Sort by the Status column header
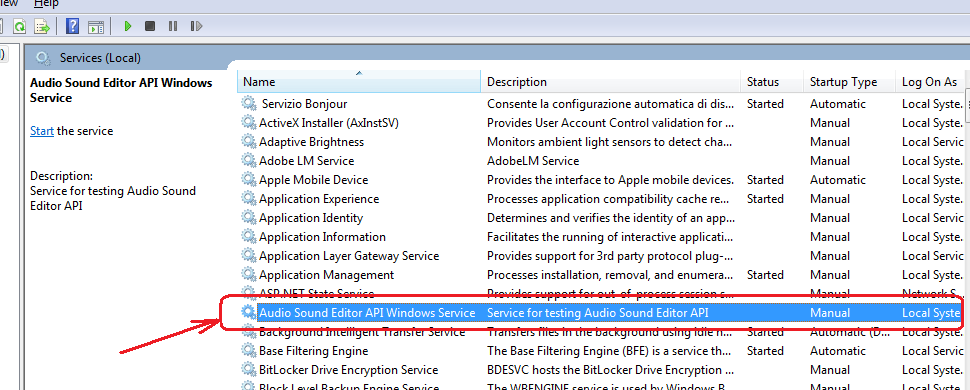The height and width of the screenshot is (390, 970). [772, 82]
